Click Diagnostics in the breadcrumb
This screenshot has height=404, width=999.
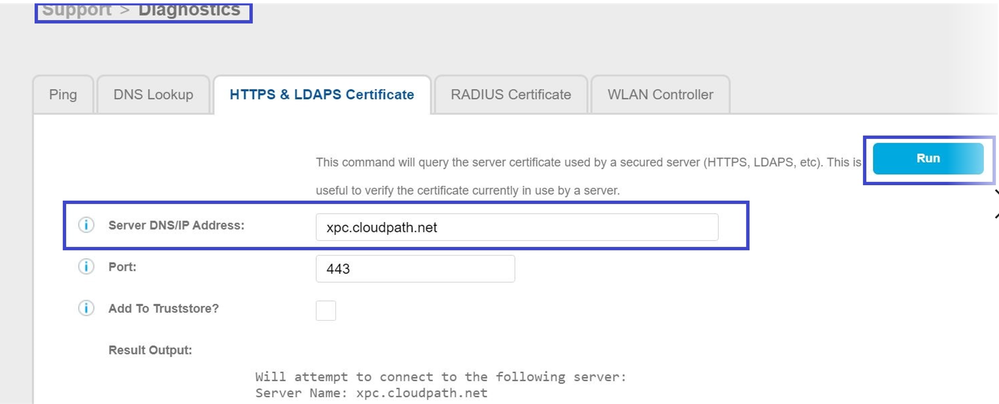[190, 10]
